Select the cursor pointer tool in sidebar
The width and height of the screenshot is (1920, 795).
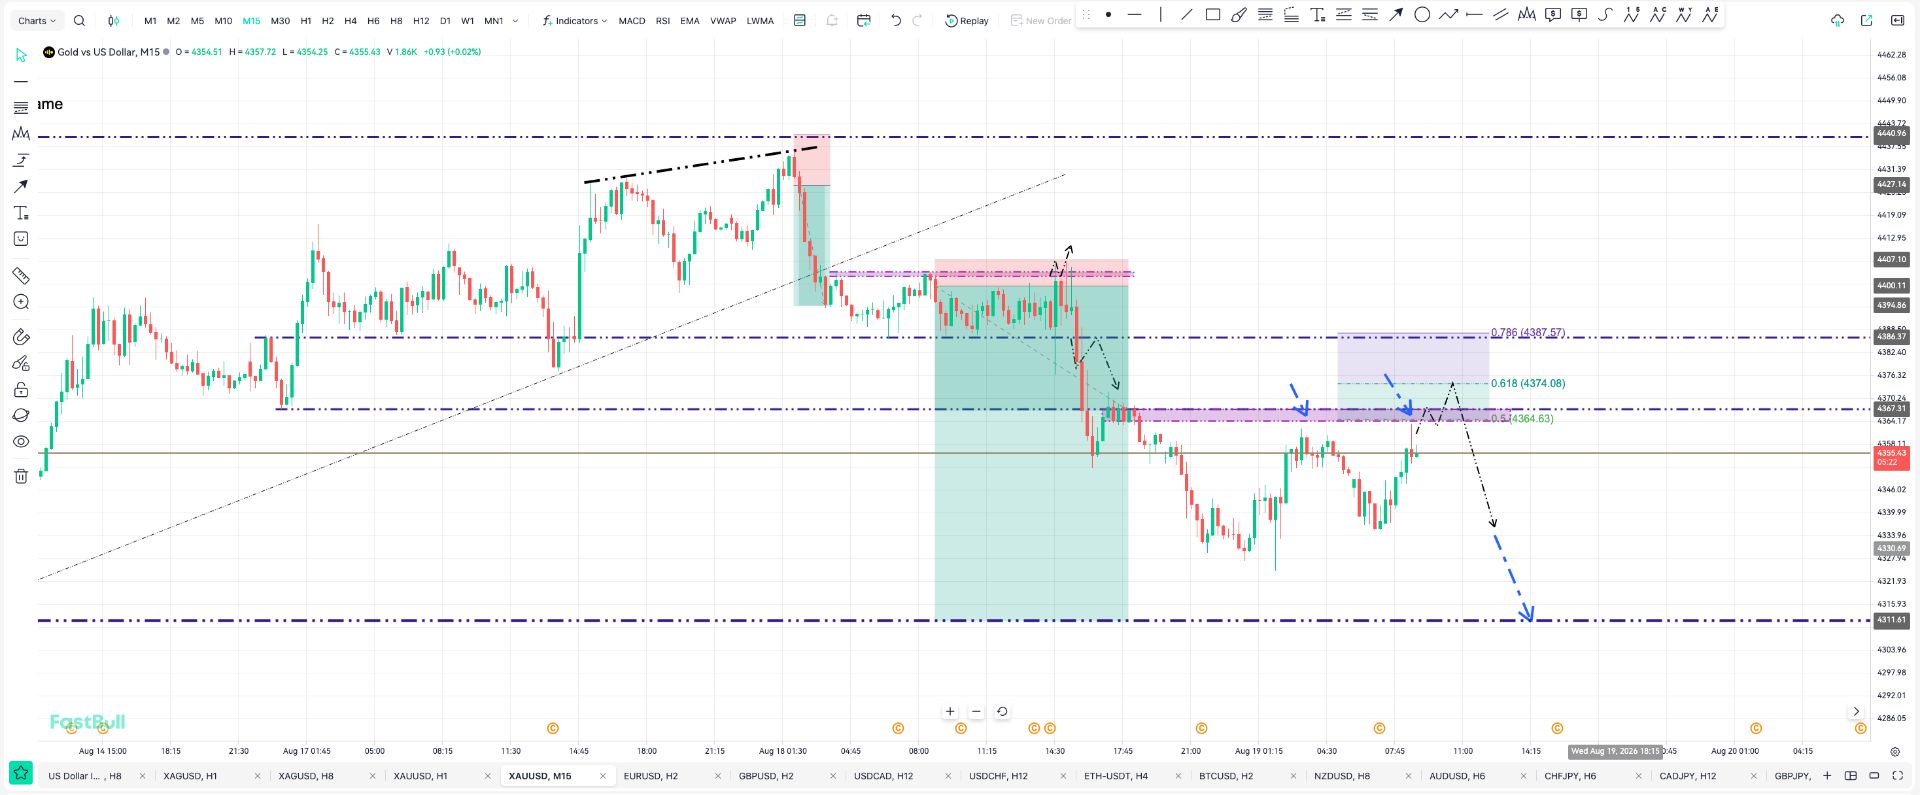[x=21, y=55]
